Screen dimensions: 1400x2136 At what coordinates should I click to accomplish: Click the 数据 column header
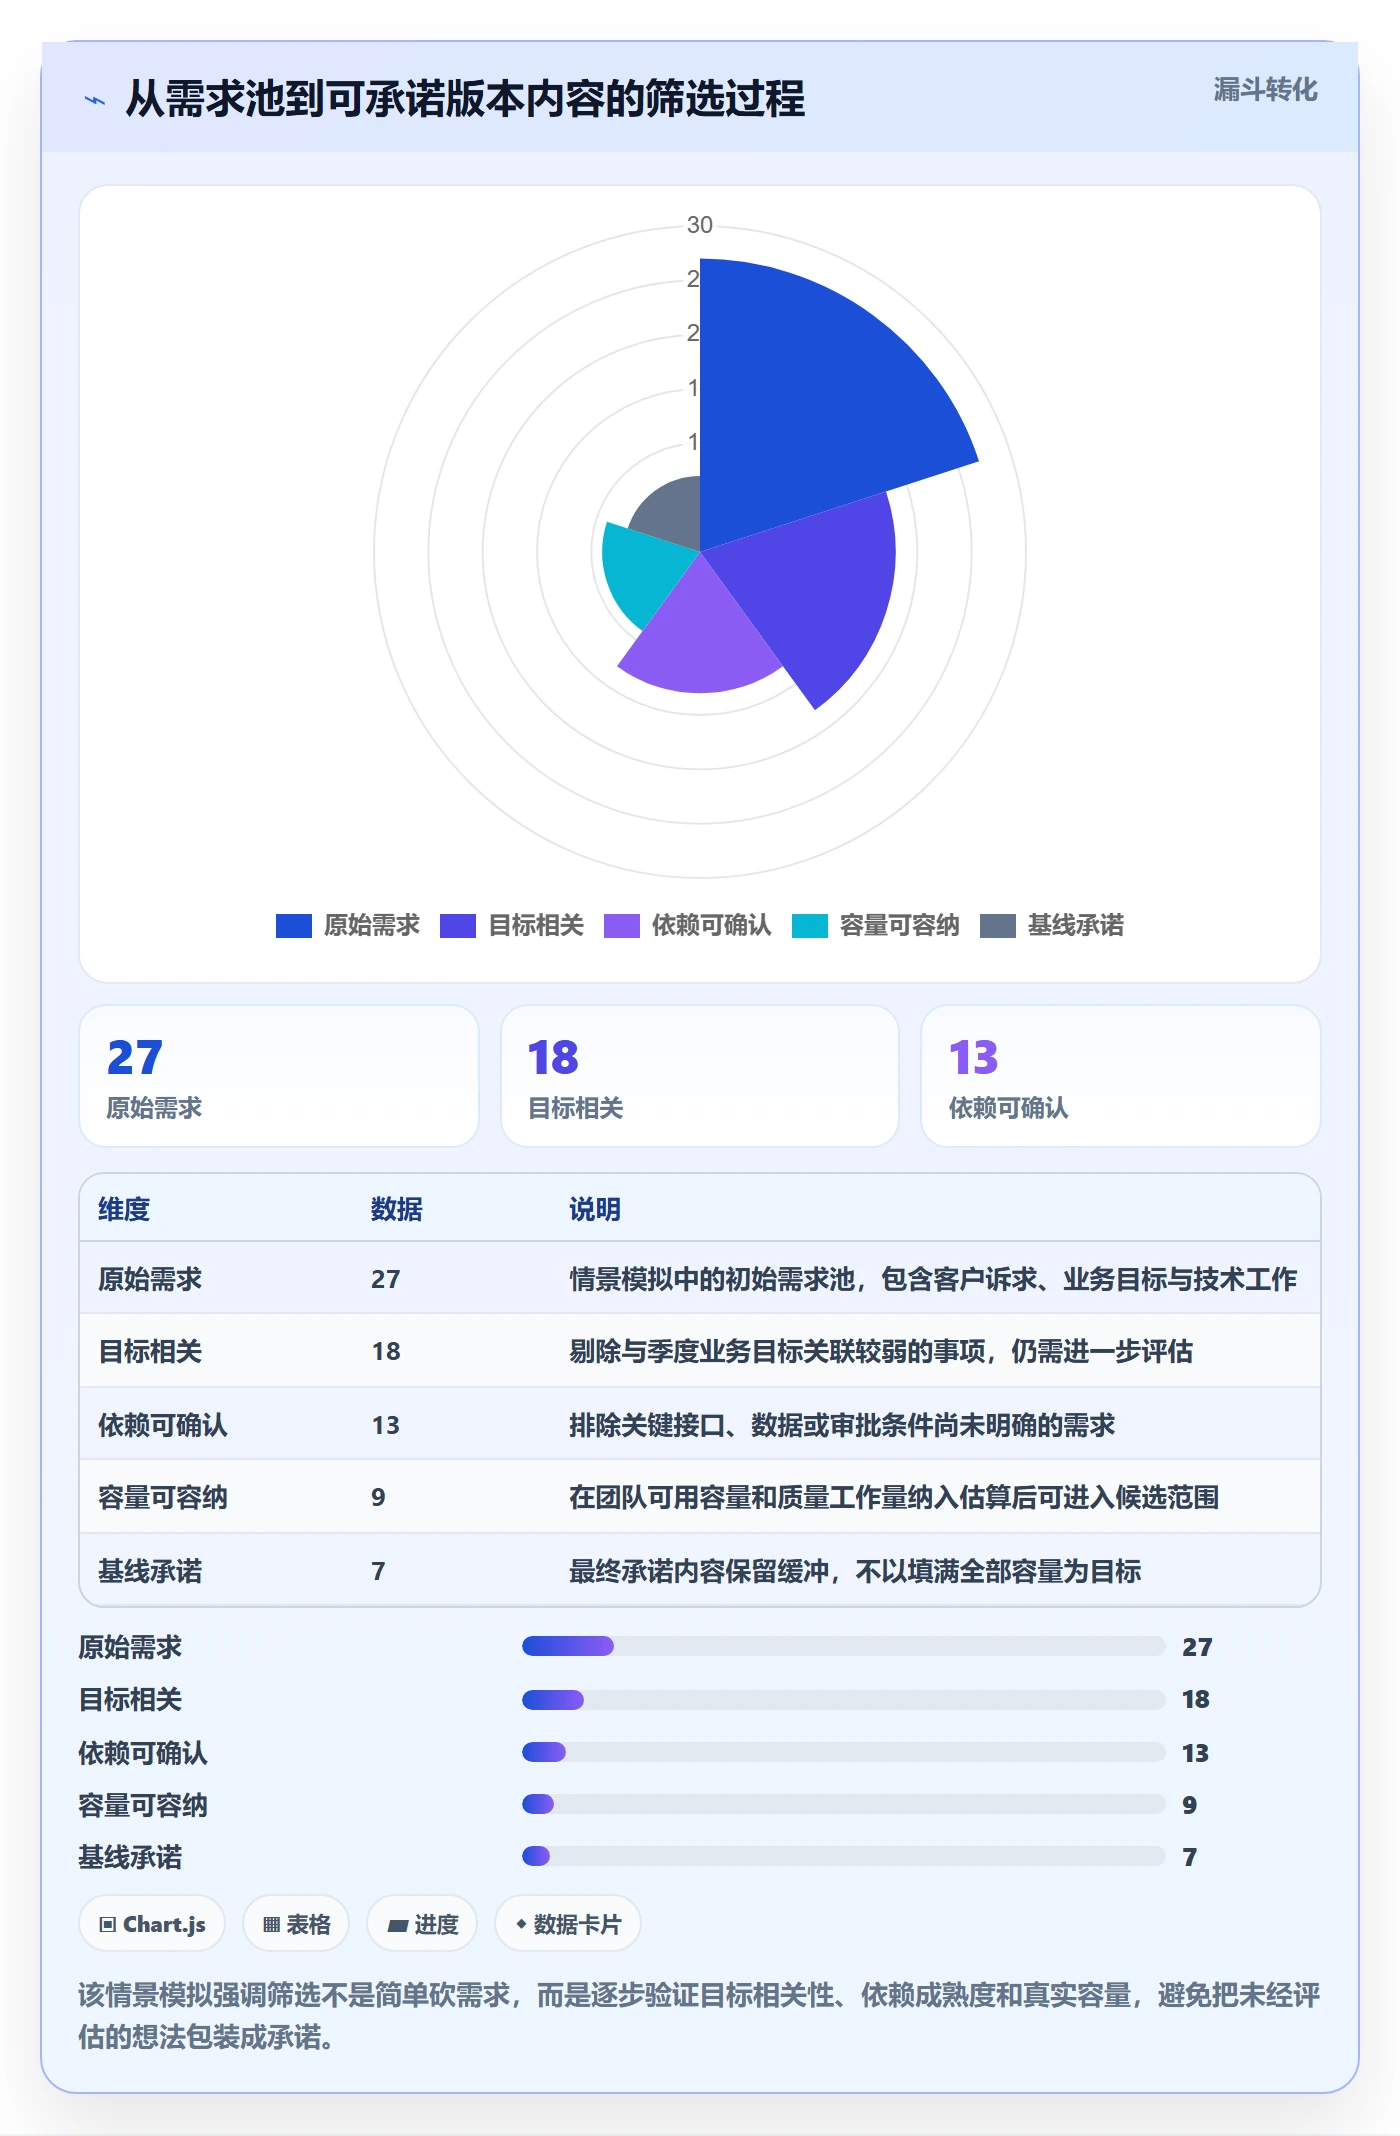tap(397, 1209)
